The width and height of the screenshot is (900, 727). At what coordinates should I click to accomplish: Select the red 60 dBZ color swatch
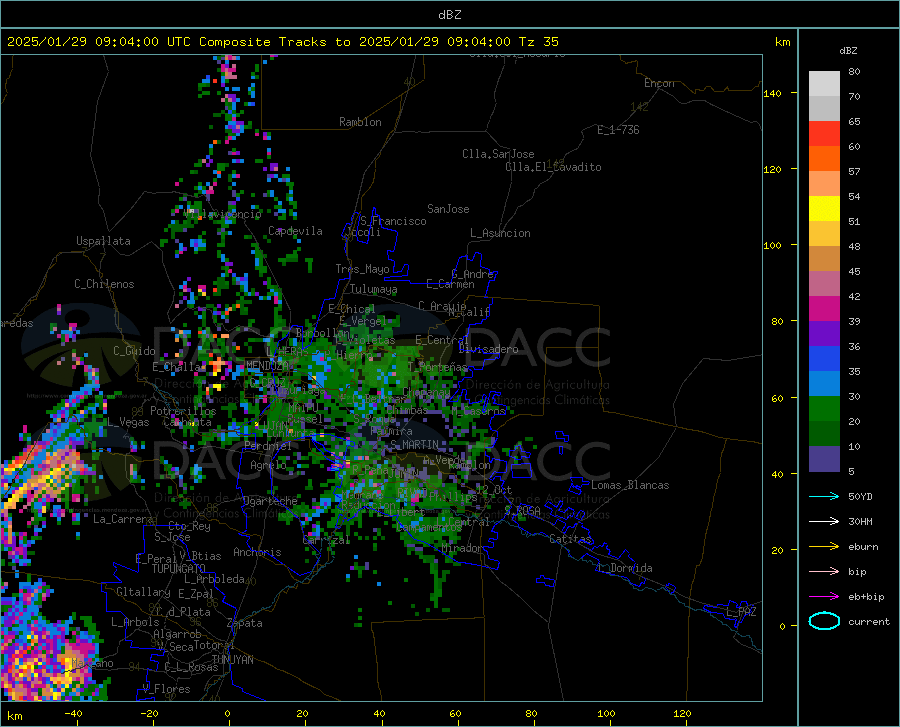click(x=824, y=134)
